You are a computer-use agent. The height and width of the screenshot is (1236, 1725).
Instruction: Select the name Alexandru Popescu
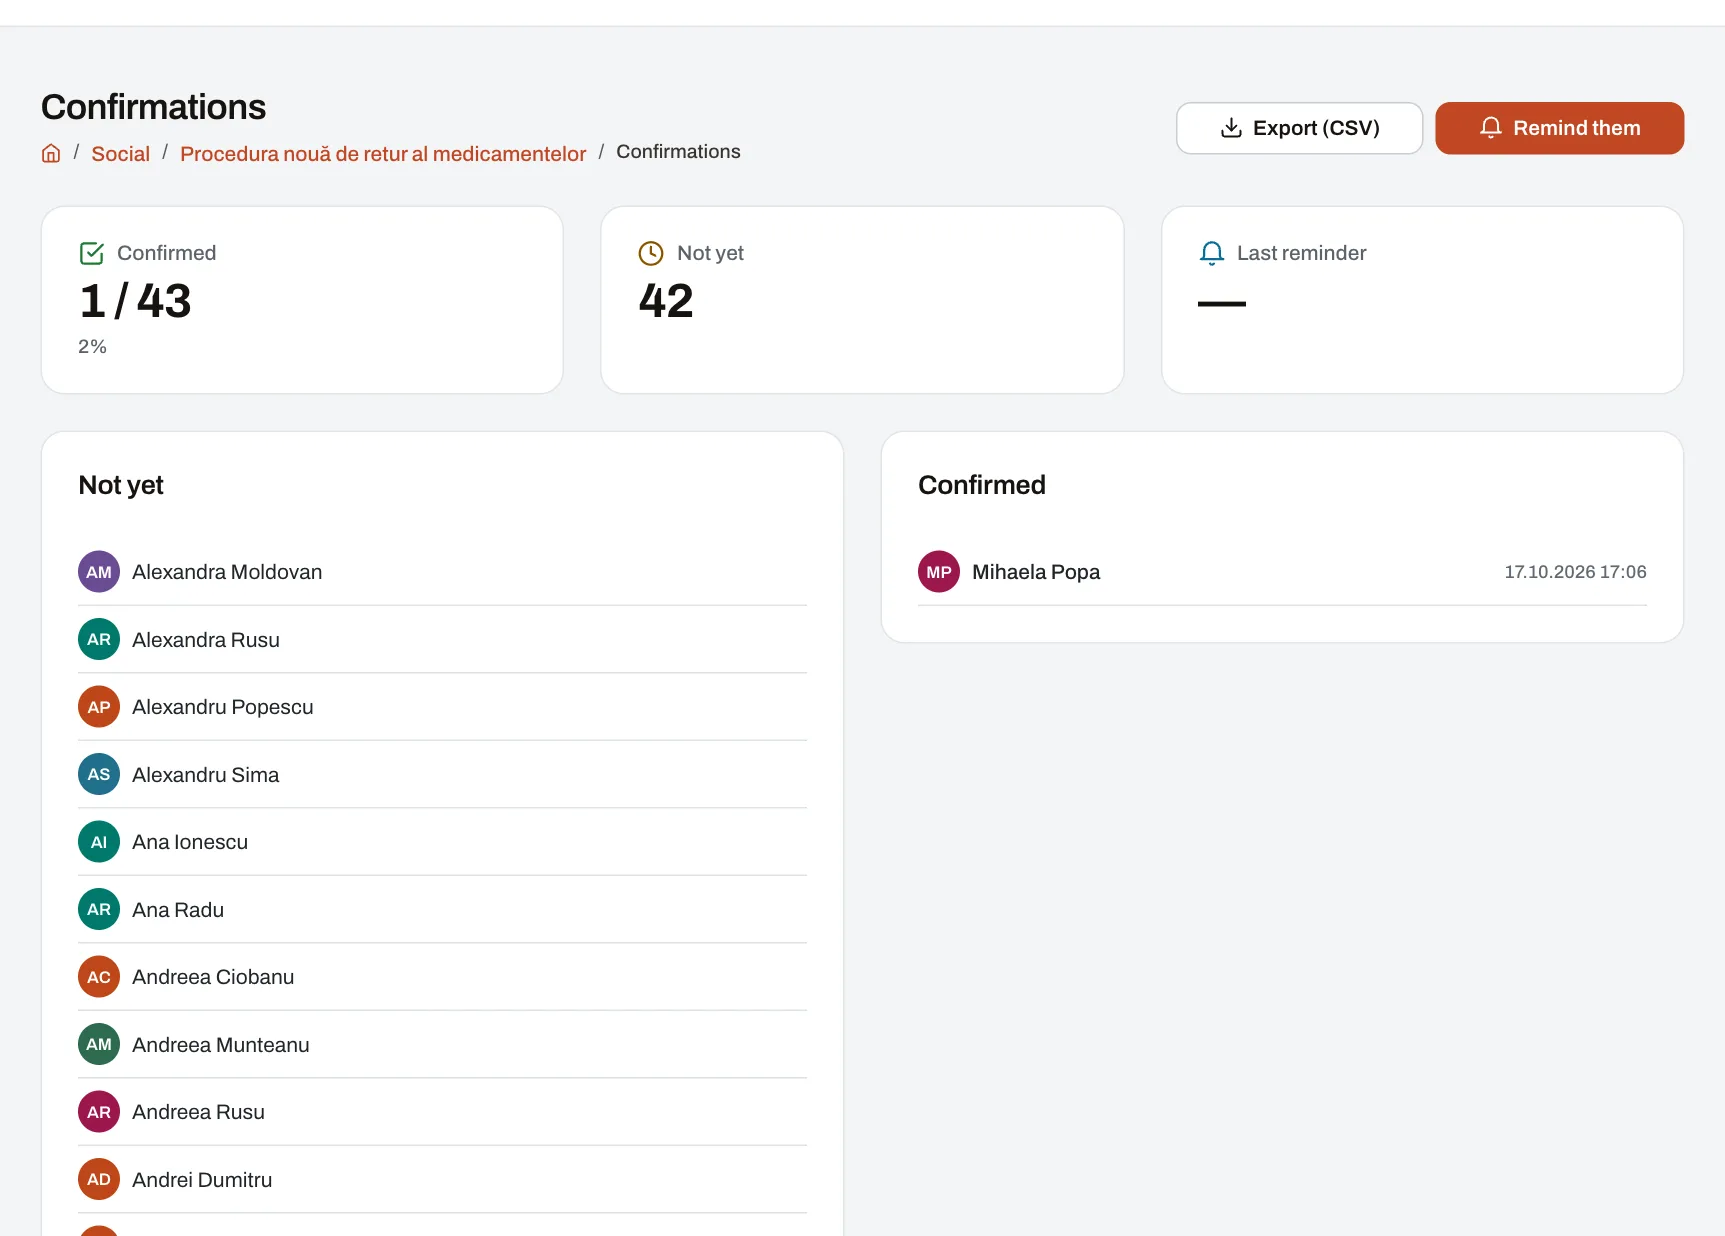223,707
